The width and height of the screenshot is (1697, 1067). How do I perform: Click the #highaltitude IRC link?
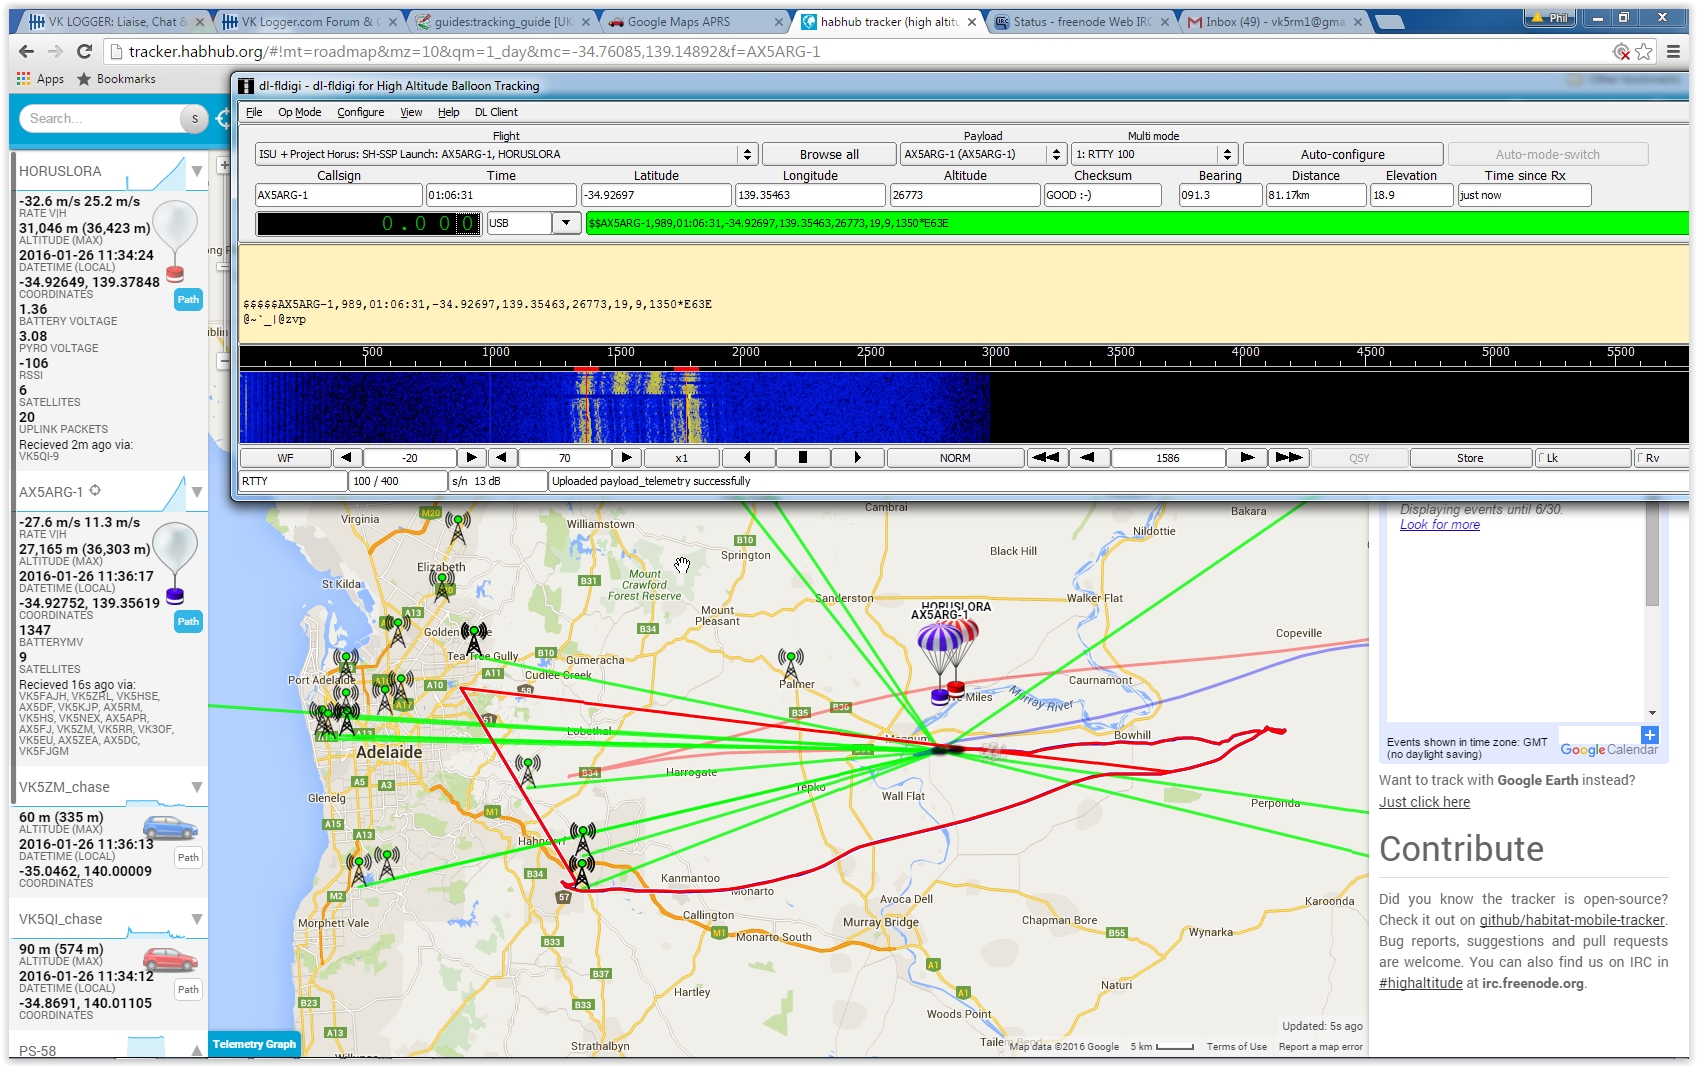pyautogui.click(x=1420, y=983)
